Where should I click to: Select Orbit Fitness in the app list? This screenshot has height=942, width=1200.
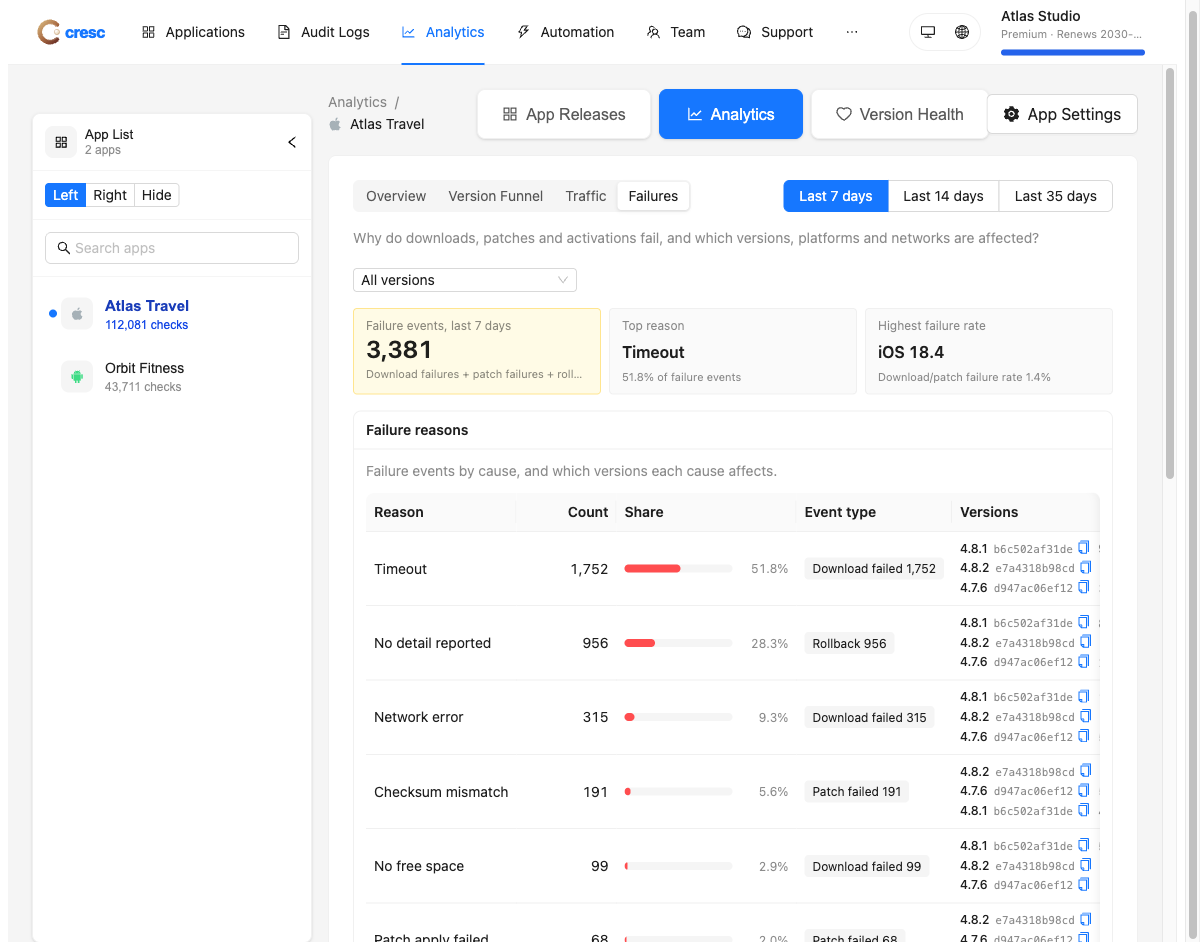pos(172,376)
